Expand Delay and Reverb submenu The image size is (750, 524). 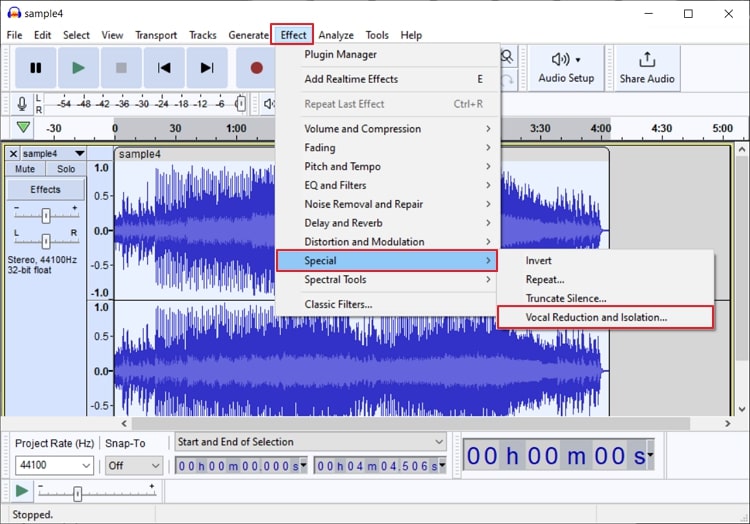tap(387, 223)
